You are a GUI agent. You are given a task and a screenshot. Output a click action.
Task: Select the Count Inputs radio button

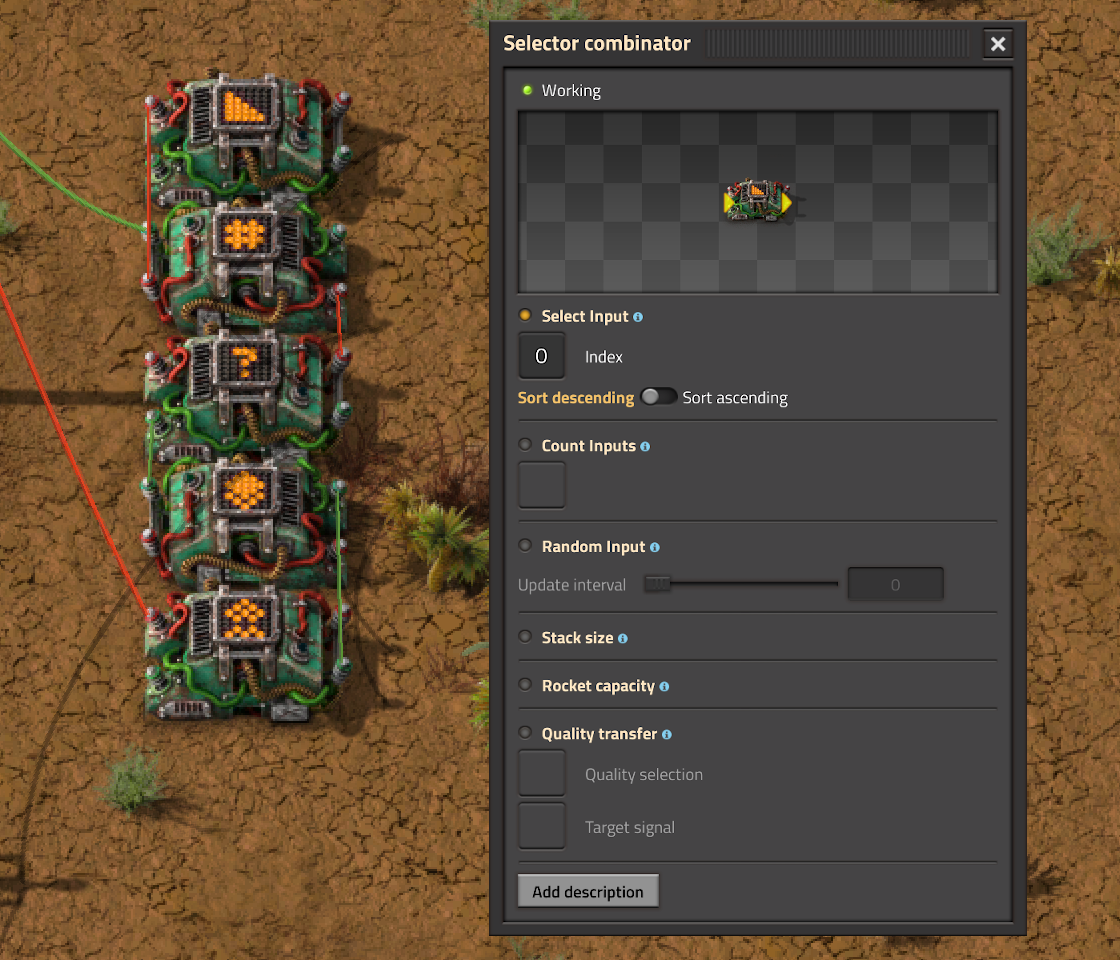(525, 444)
